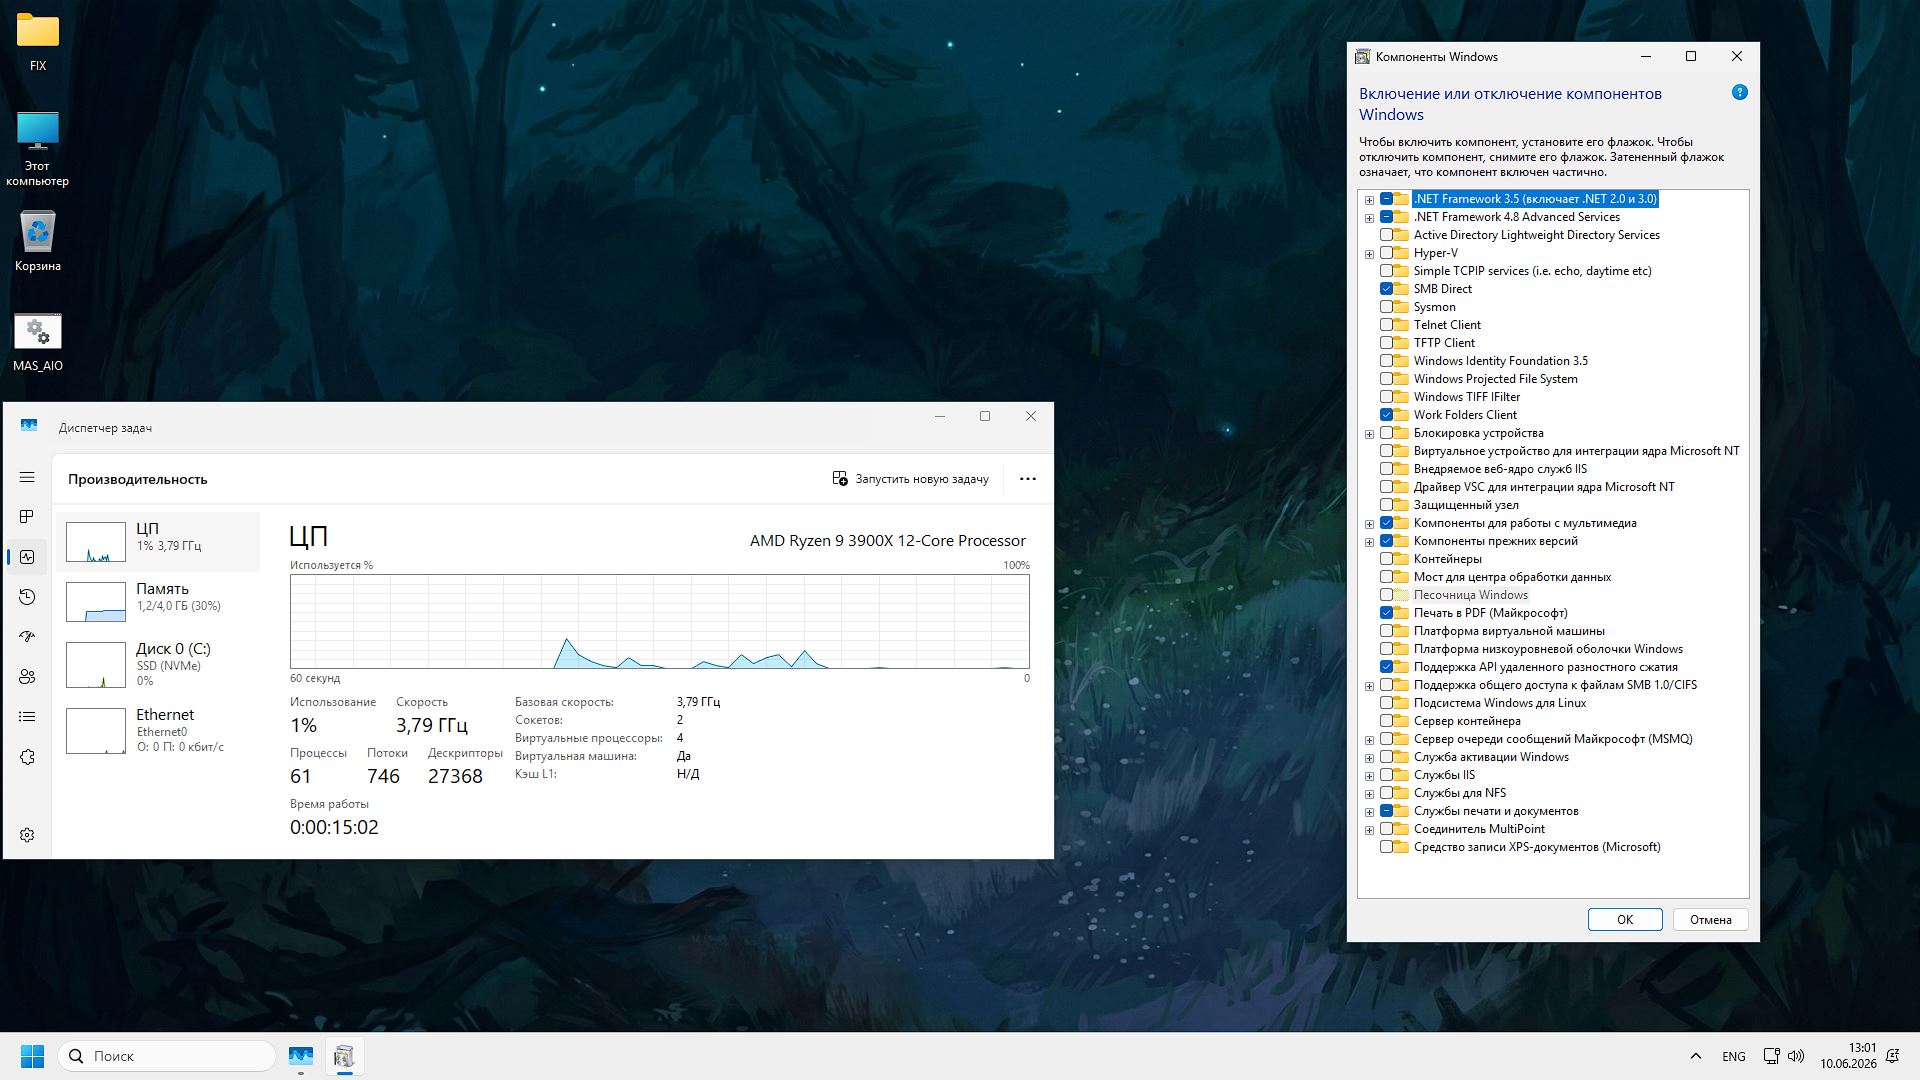The width and height of the screenshot is (1920, 1080).
Task: Click the Поиск taskbar search field
Action: pyautogui.click(x=167, y=1056)
